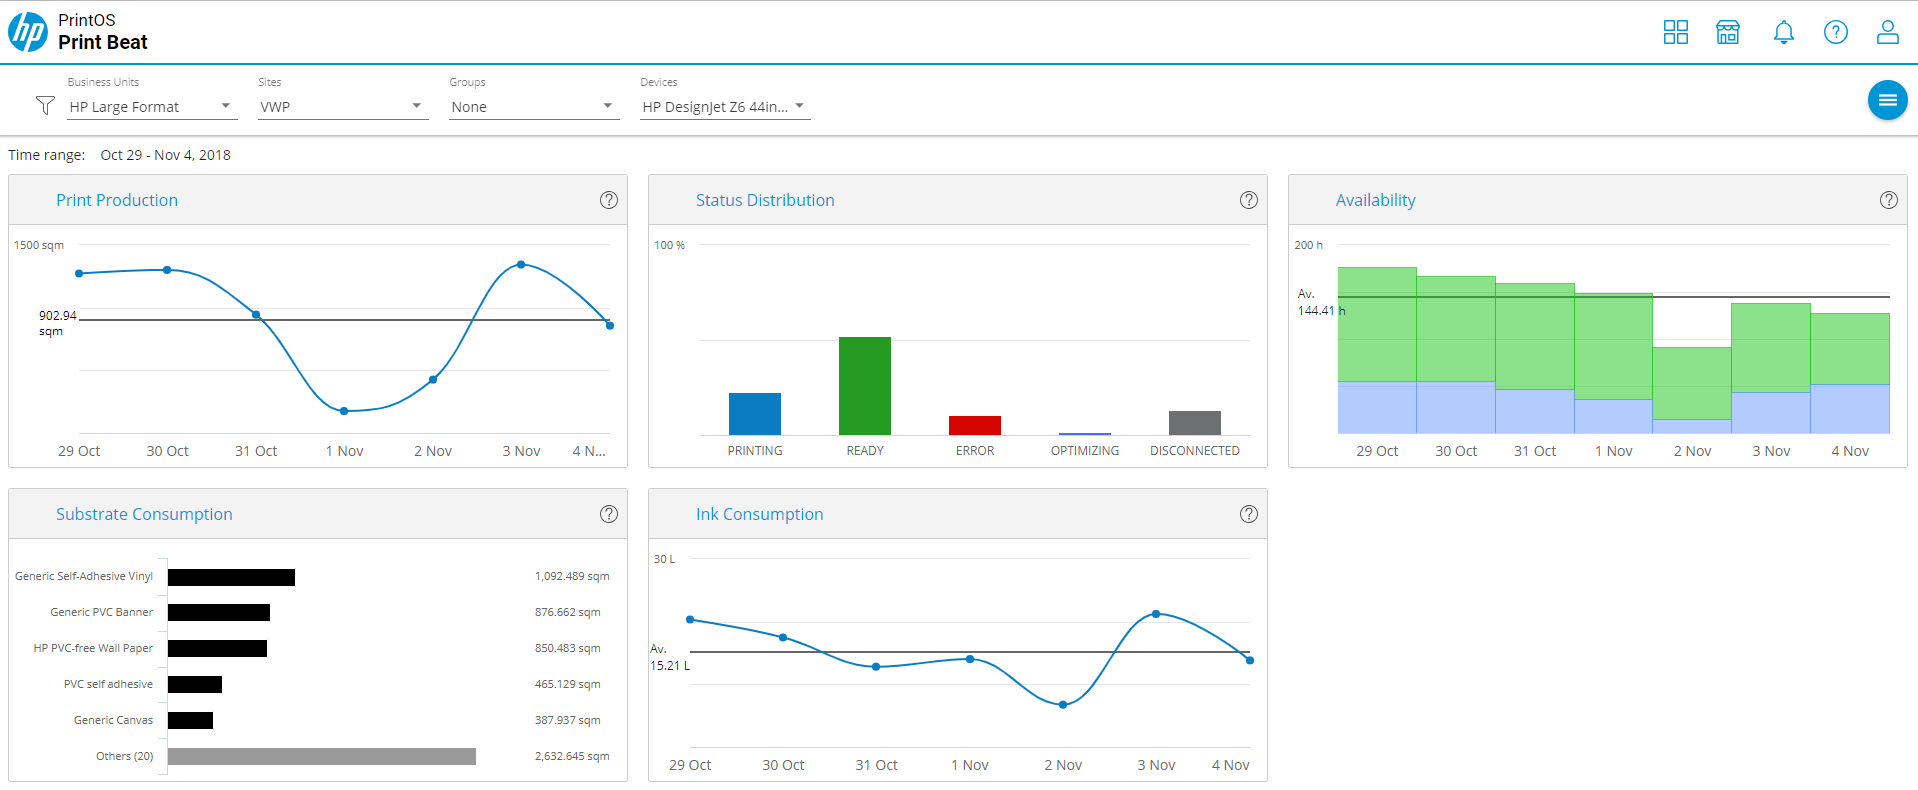Click the Status Distribution card title

765,200
